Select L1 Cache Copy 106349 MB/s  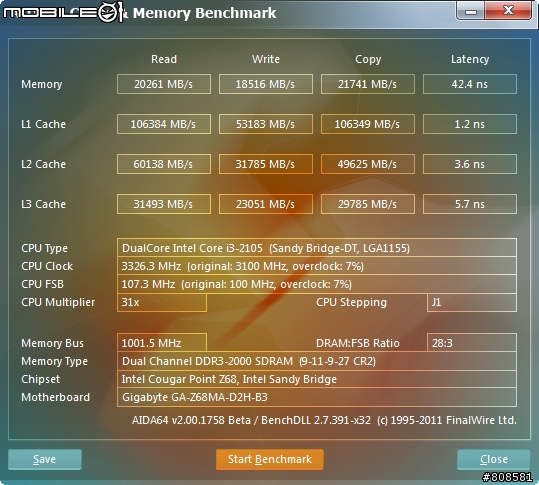click(x=368, y=124)
